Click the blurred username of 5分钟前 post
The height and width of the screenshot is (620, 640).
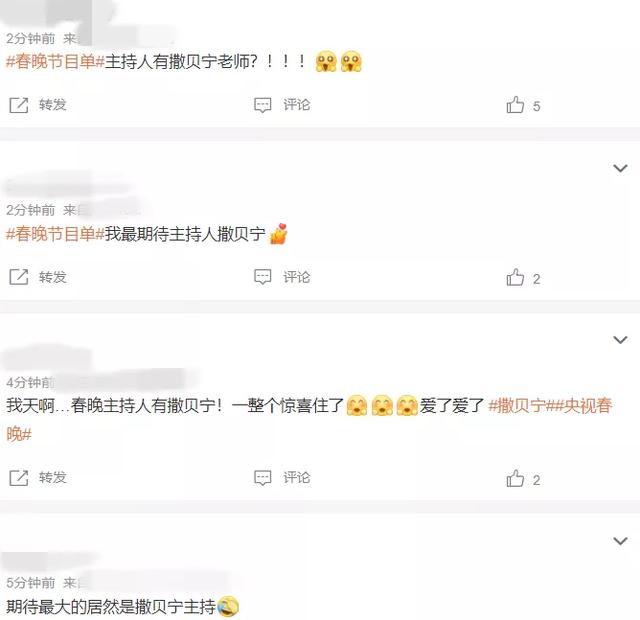pyautogui.click(x=49, y=560)
